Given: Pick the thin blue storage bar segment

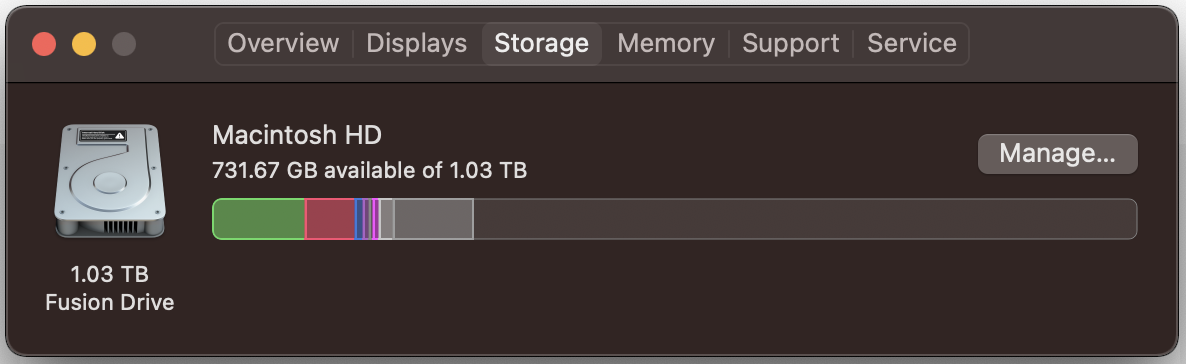Looking at the screenshot, I should point(359,219).
